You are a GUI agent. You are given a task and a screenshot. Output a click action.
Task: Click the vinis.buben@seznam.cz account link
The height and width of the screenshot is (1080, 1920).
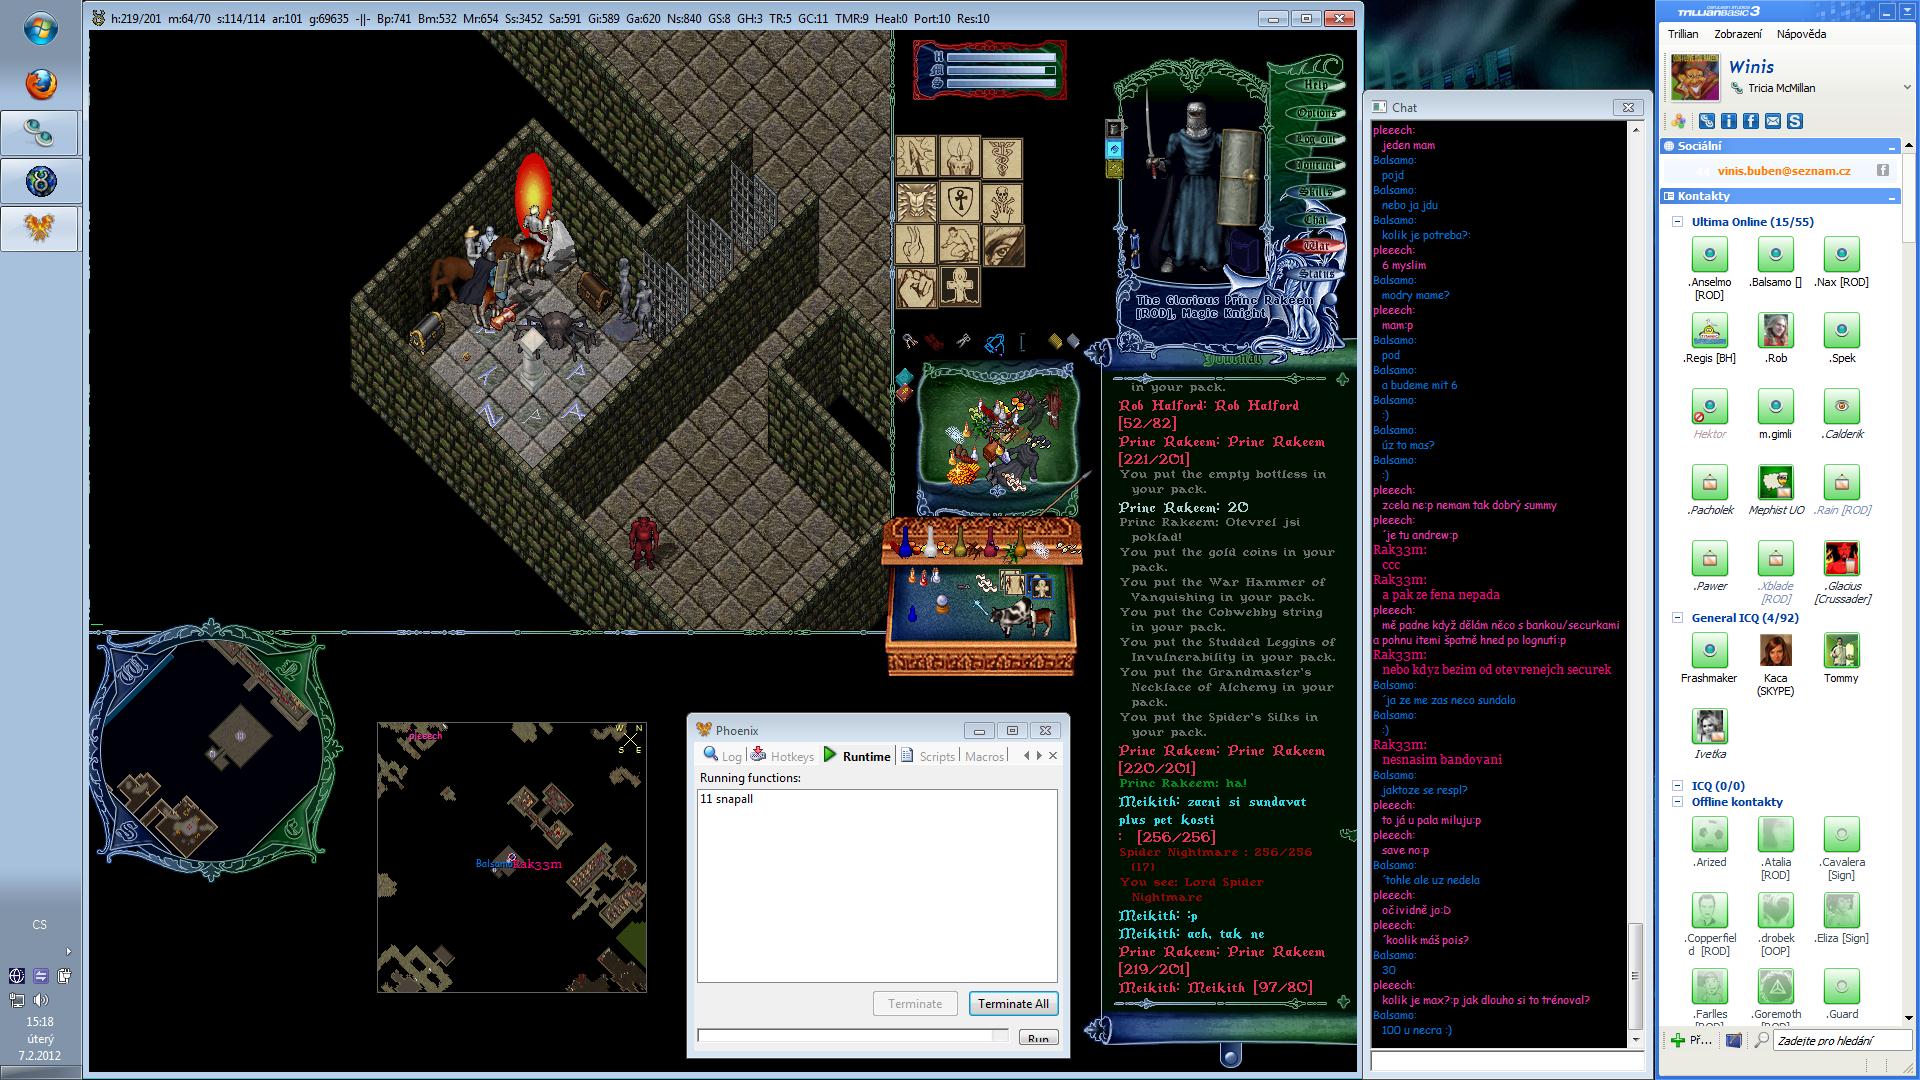tap(1784, 171)
